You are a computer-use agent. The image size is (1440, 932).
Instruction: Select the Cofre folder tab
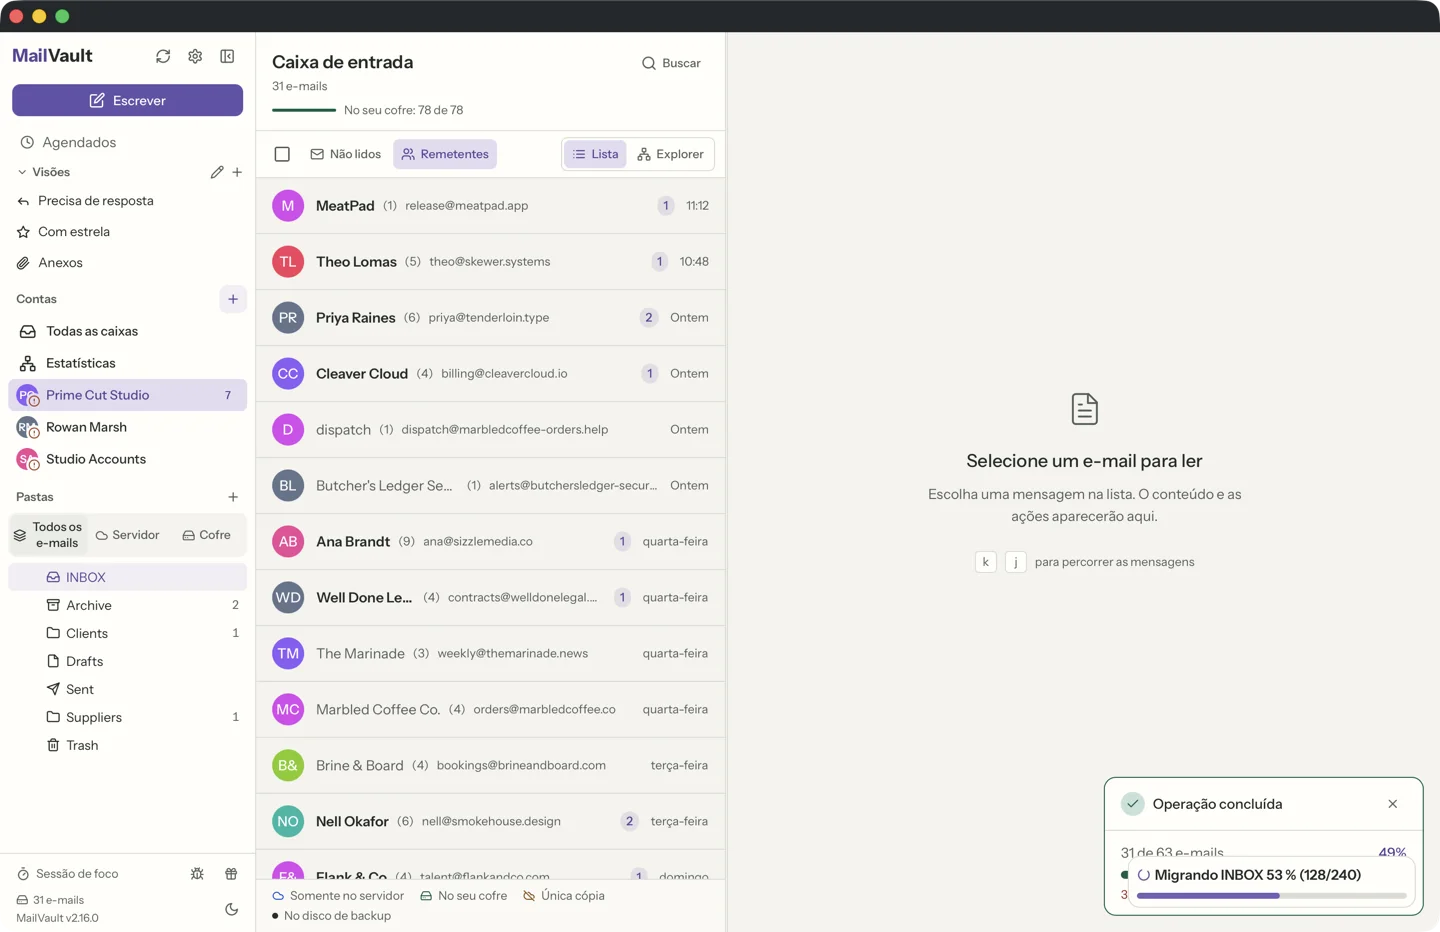(x=207, y=535)
